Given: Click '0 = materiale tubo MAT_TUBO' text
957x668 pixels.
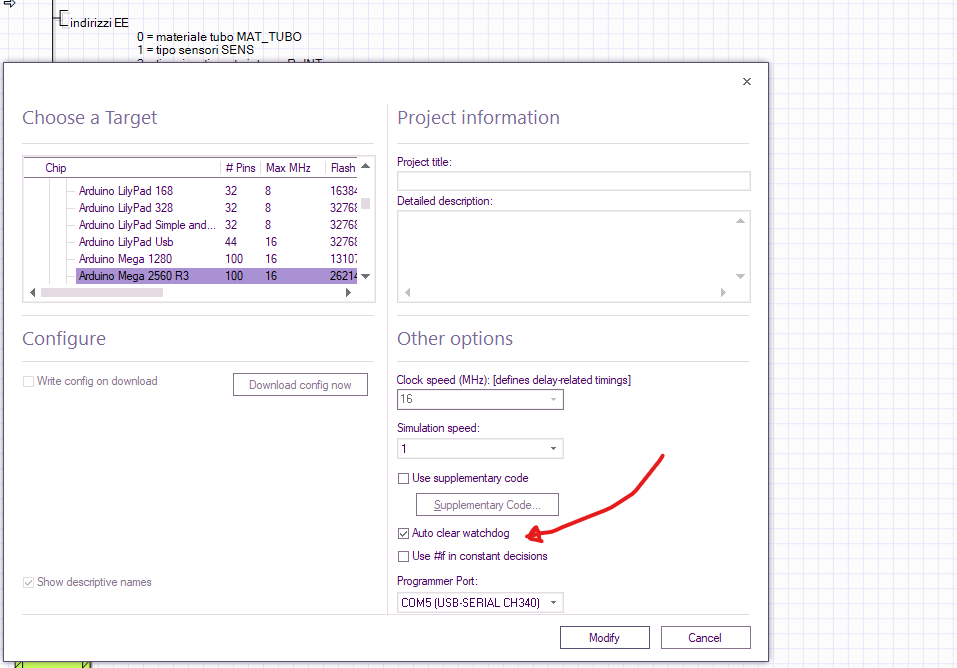Looking at the screenshot, I should pos(220,37).
